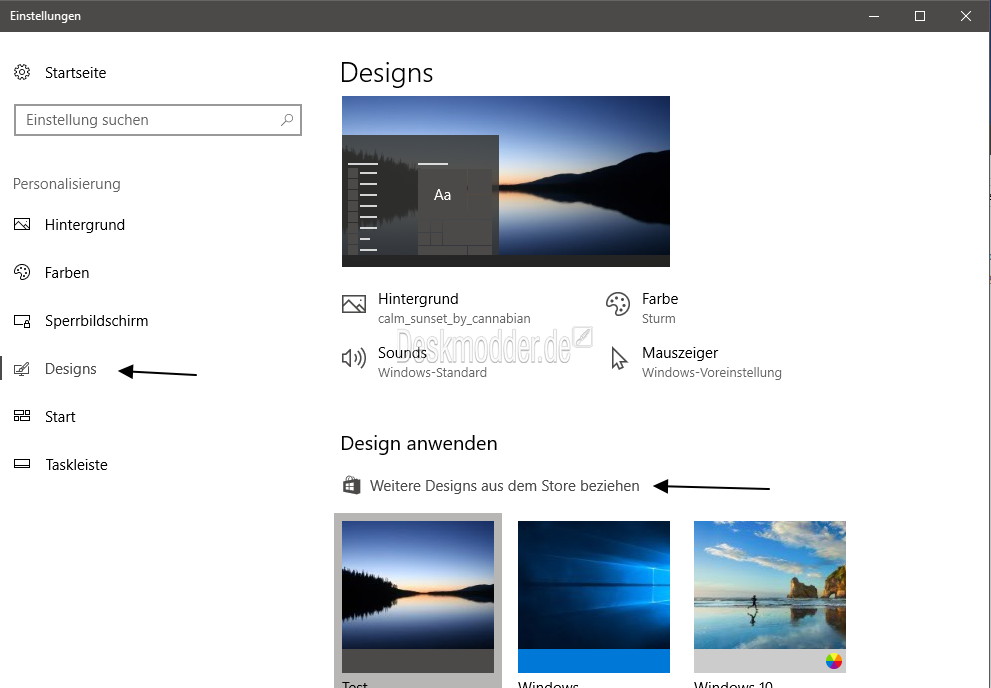Click the Taskleiste bar icon in sidebar
991x688 pixels.
tap(22, 464)
